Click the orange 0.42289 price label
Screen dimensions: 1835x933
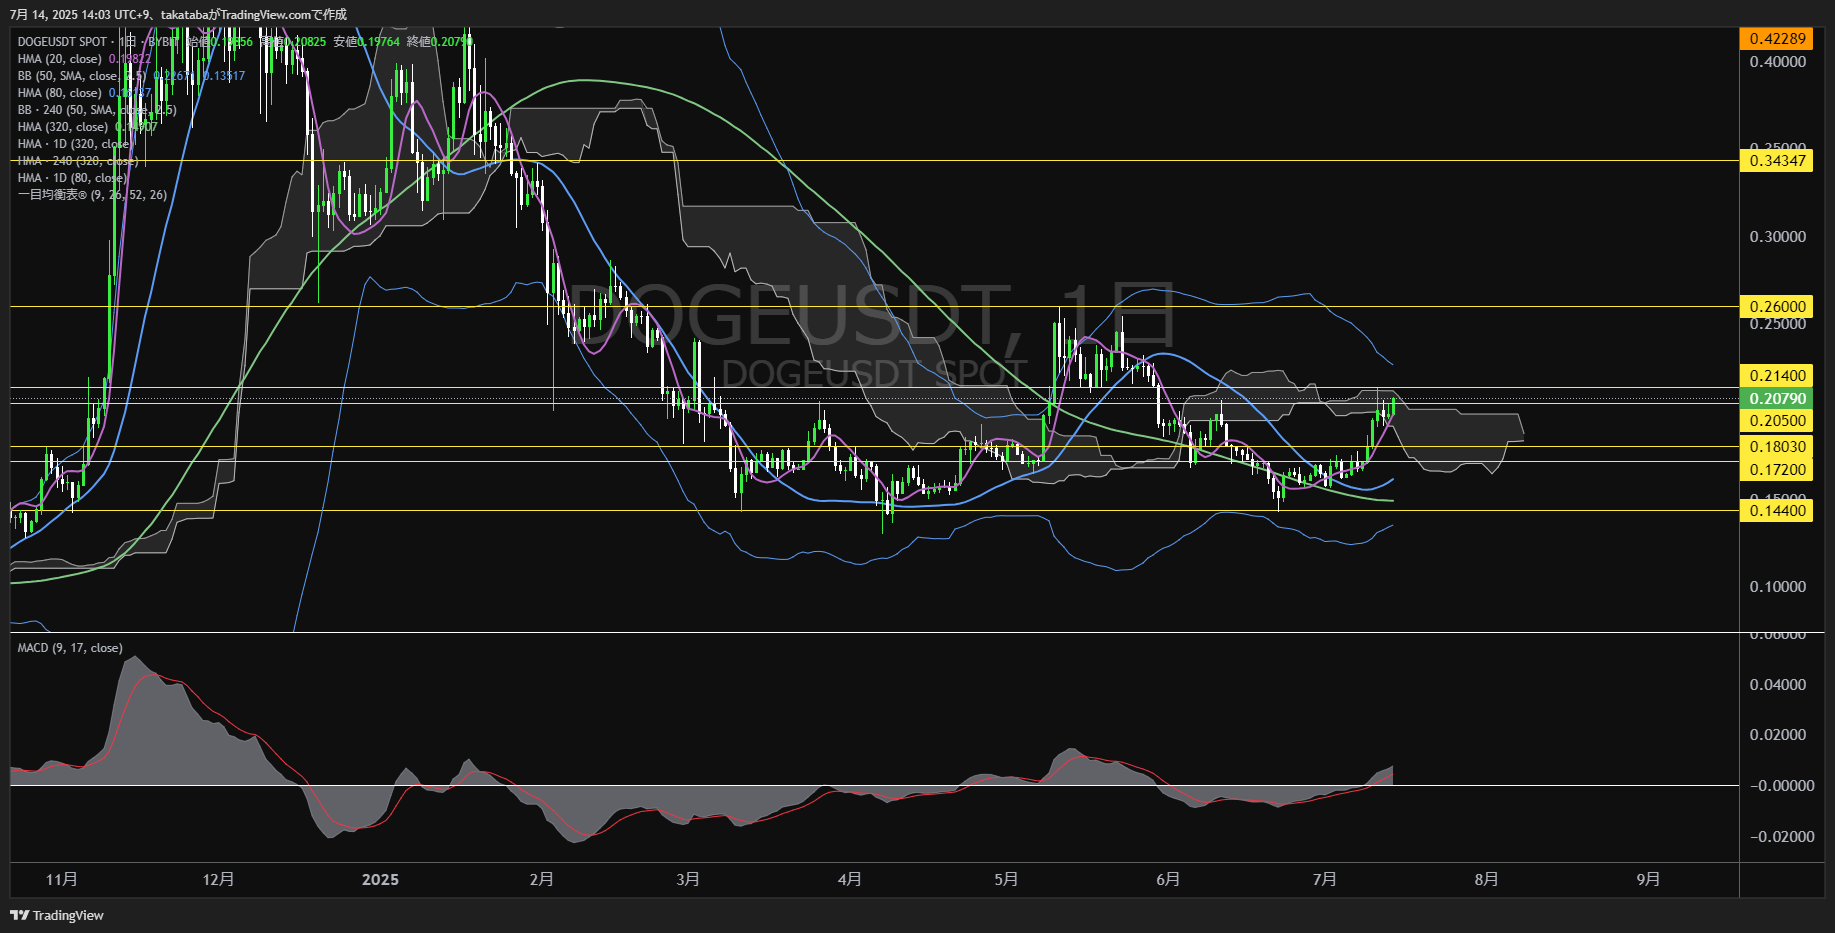point(1776,39)
